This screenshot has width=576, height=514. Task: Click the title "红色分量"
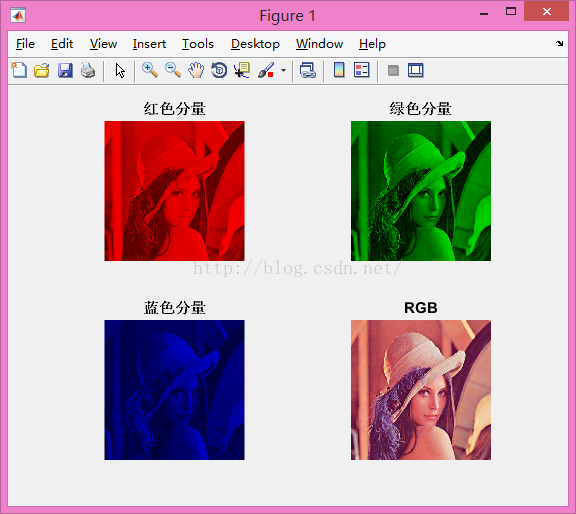coord(174,109)
